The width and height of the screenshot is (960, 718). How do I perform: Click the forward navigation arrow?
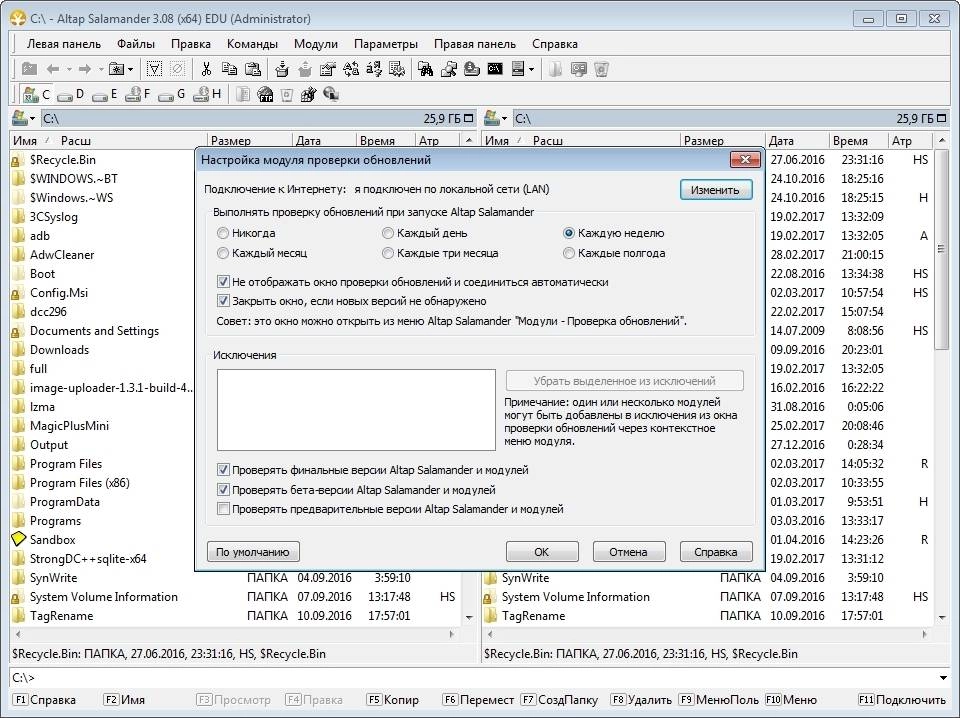84,69
